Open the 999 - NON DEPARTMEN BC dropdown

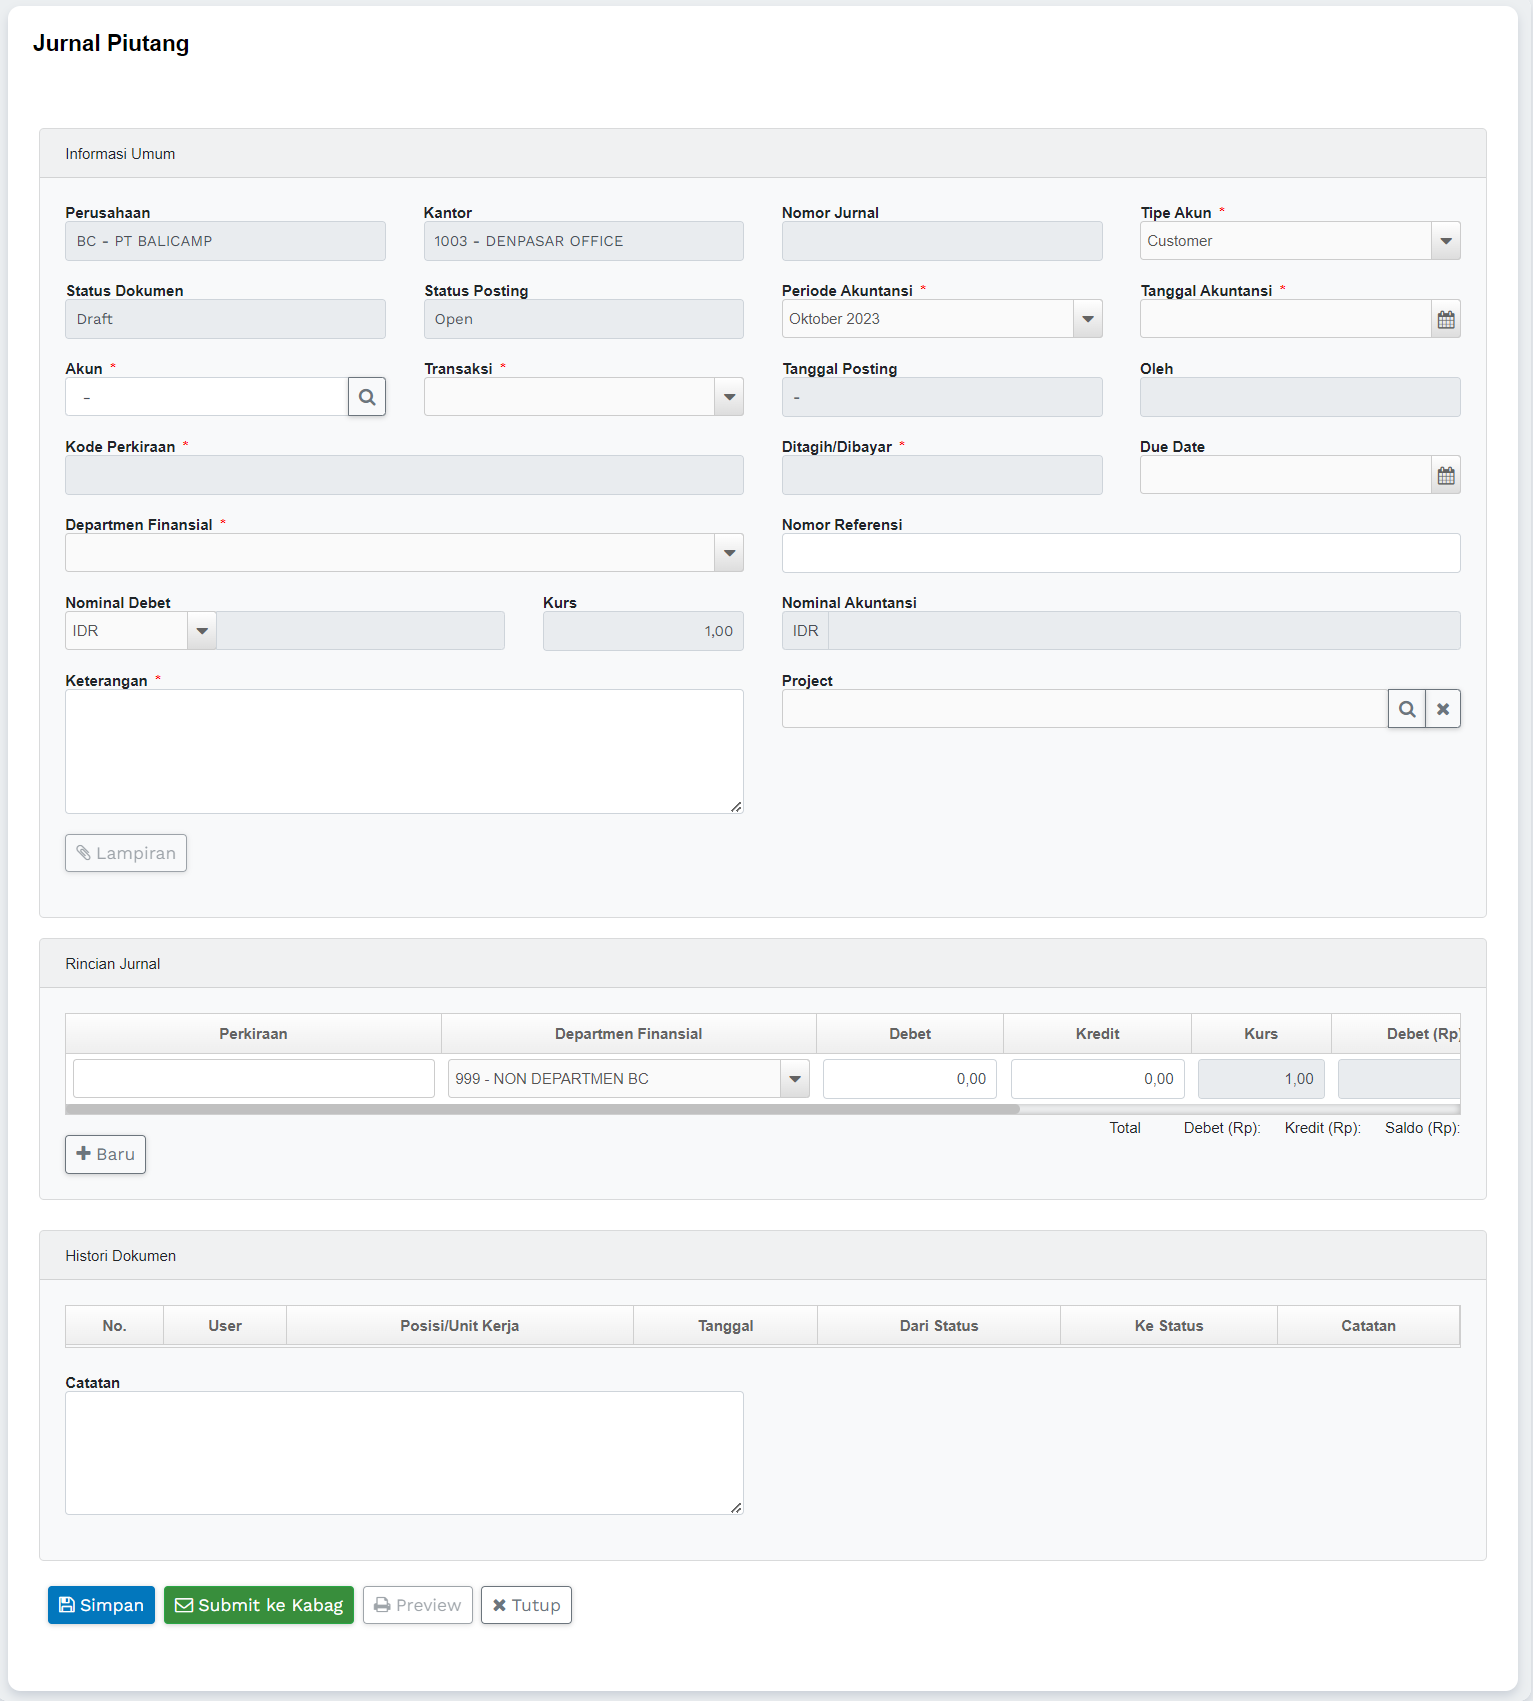[x=795, y=1079]
